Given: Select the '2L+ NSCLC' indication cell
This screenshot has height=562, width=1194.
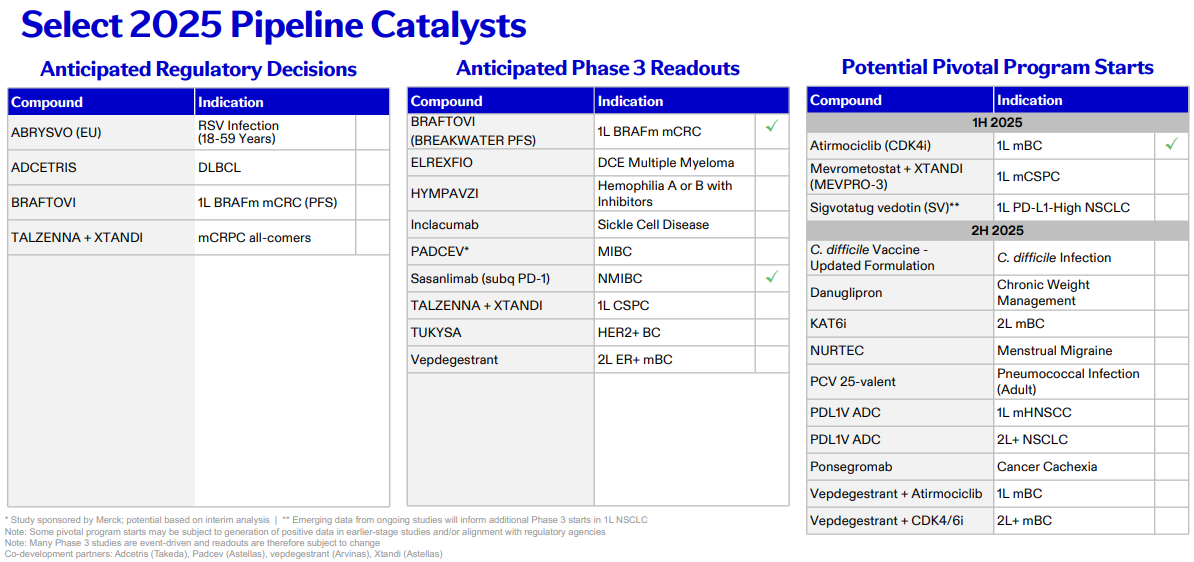Looking at the screenshot, I should point(1074,439).
